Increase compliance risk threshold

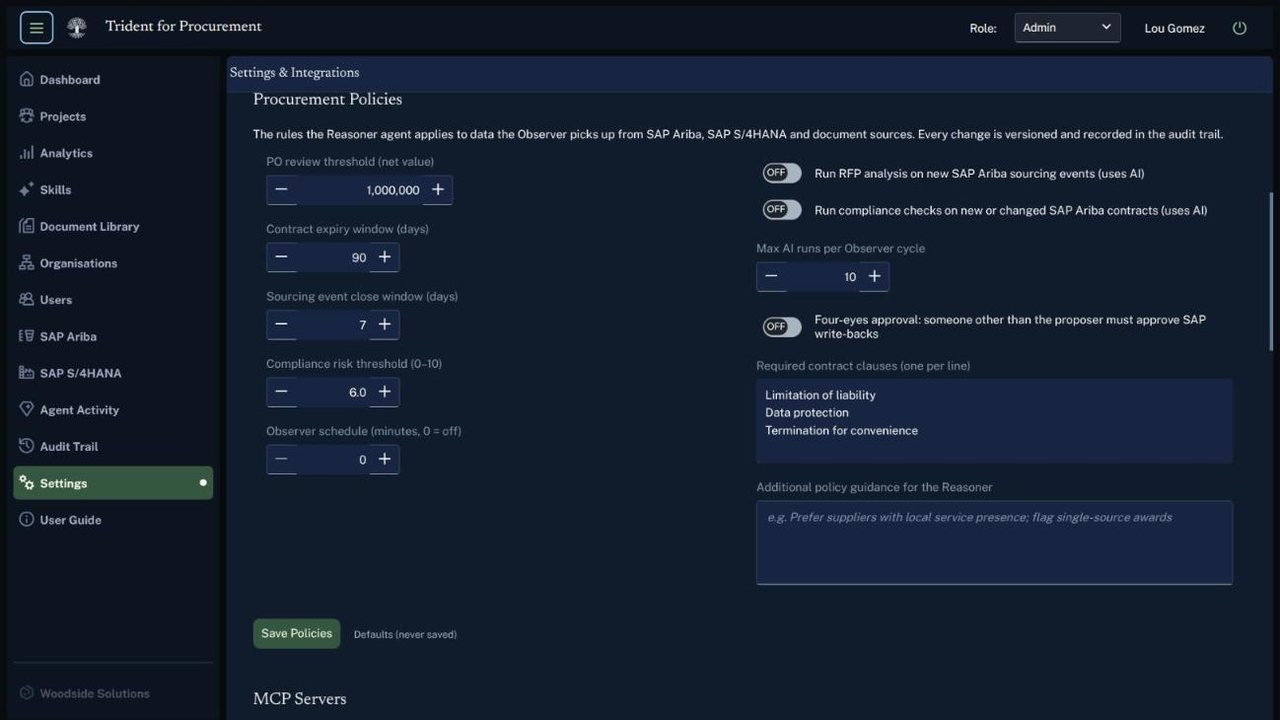pyautogui.click(x=384, y=392)
